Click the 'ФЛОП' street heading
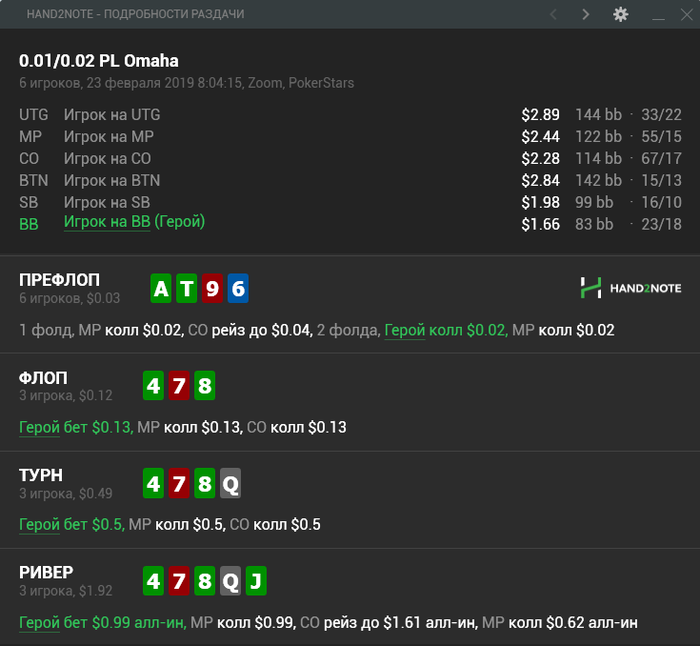700x646 pixels. coord(43,378)
